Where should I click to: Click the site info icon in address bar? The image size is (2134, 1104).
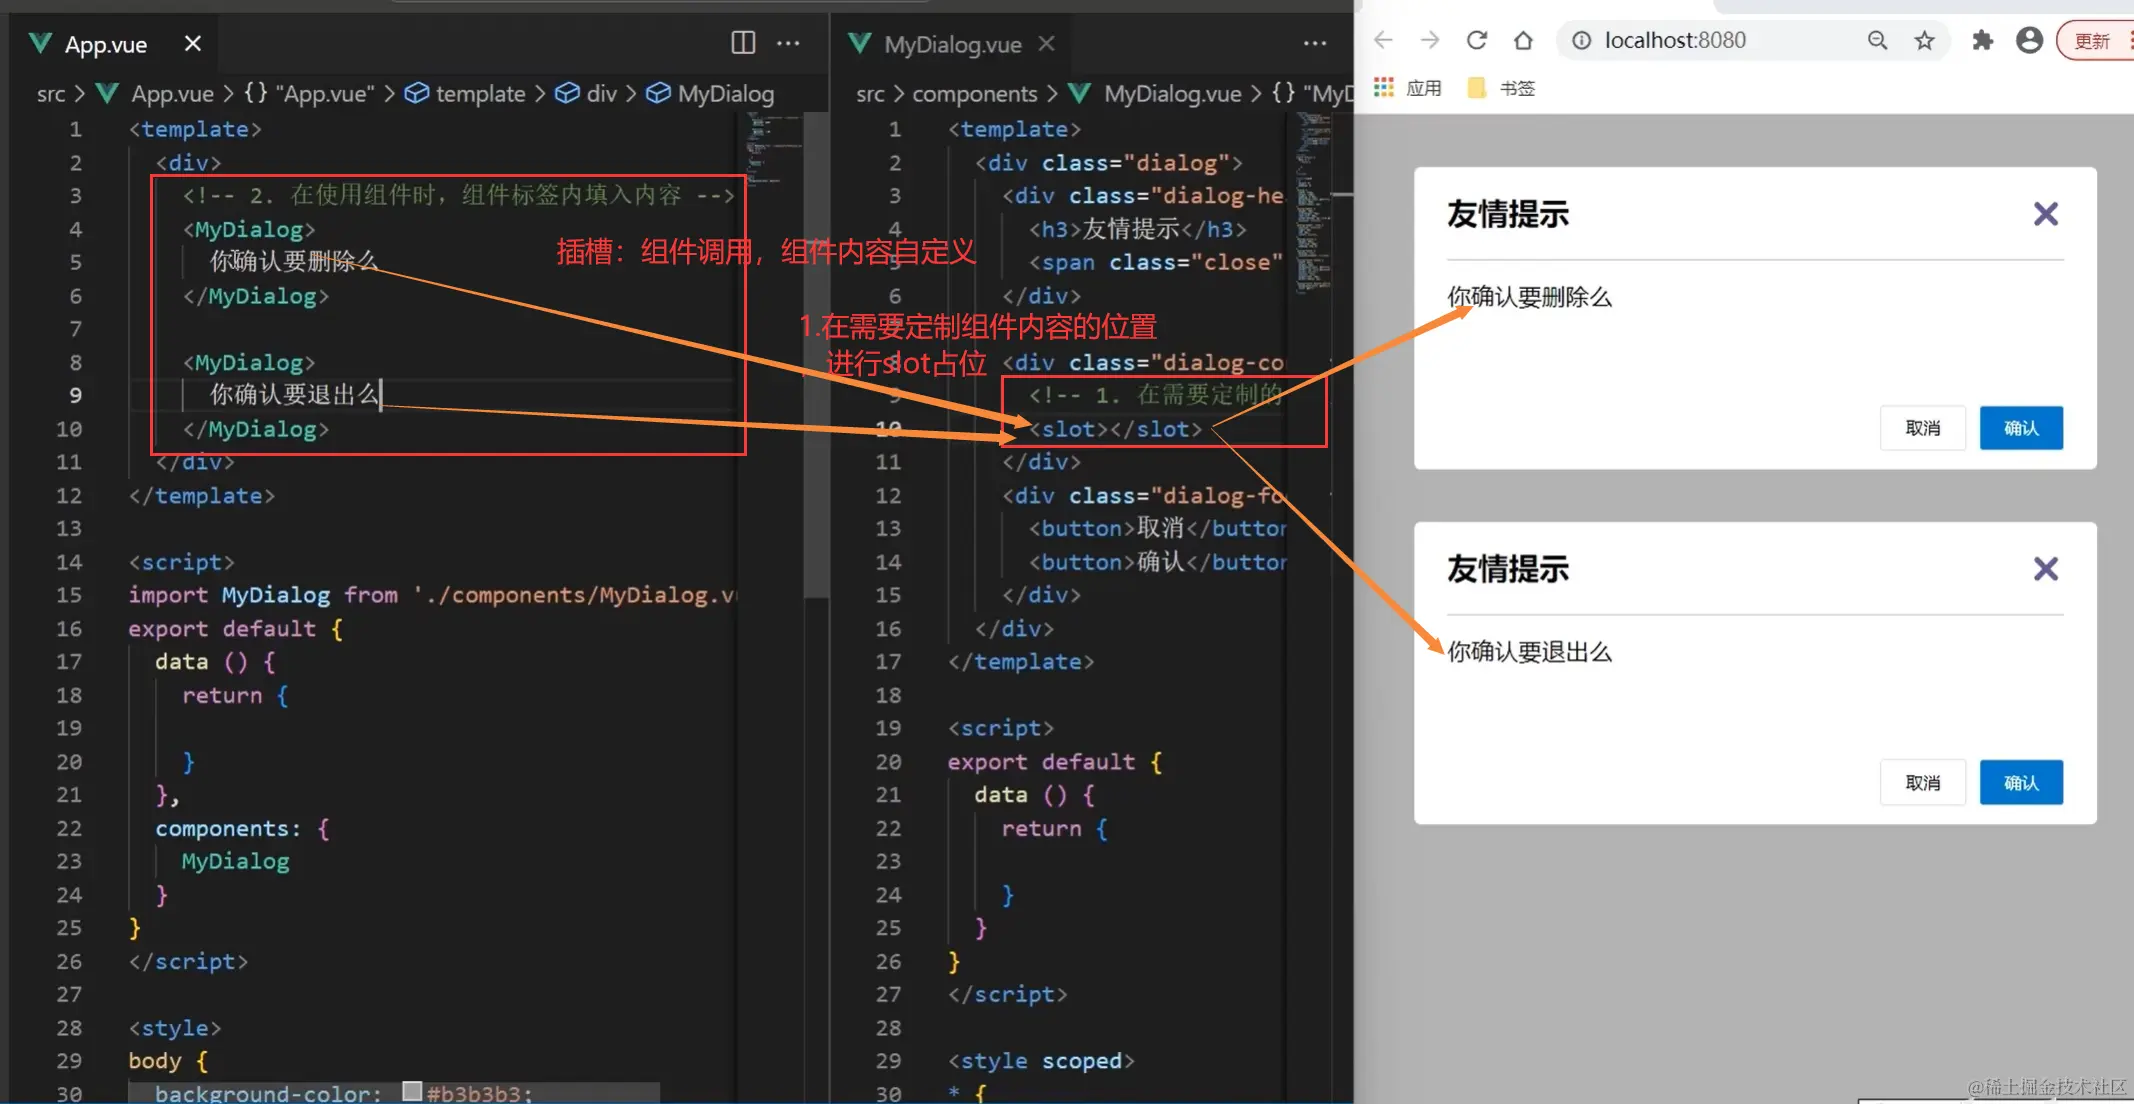(1581, 40)
